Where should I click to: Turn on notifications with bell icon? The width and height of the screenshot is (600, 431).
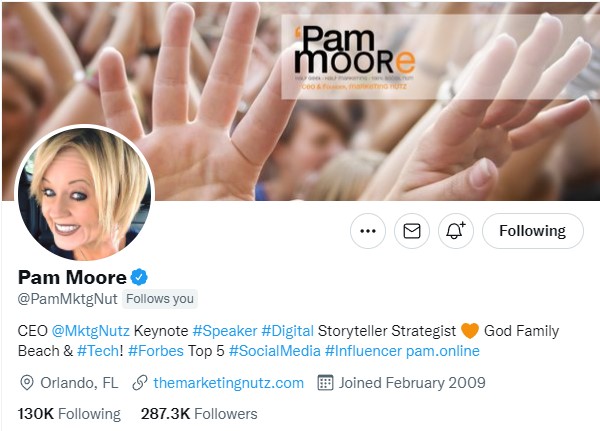455,231
